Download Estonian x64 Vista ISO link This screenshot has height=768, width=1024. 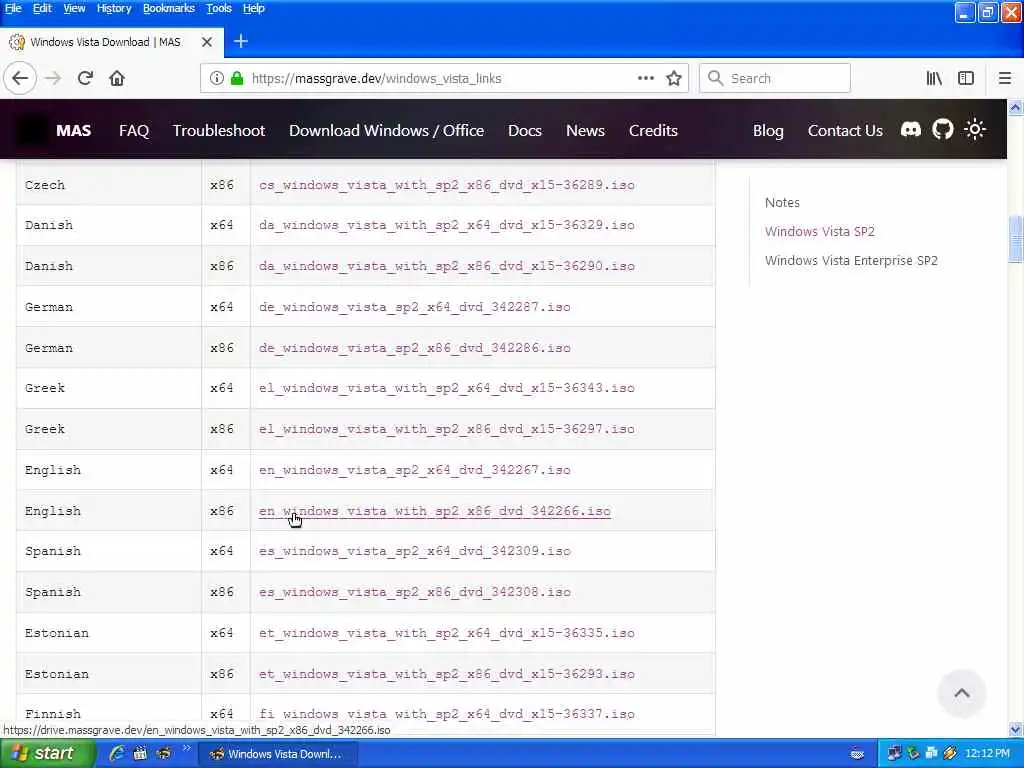tap(447, 633)
